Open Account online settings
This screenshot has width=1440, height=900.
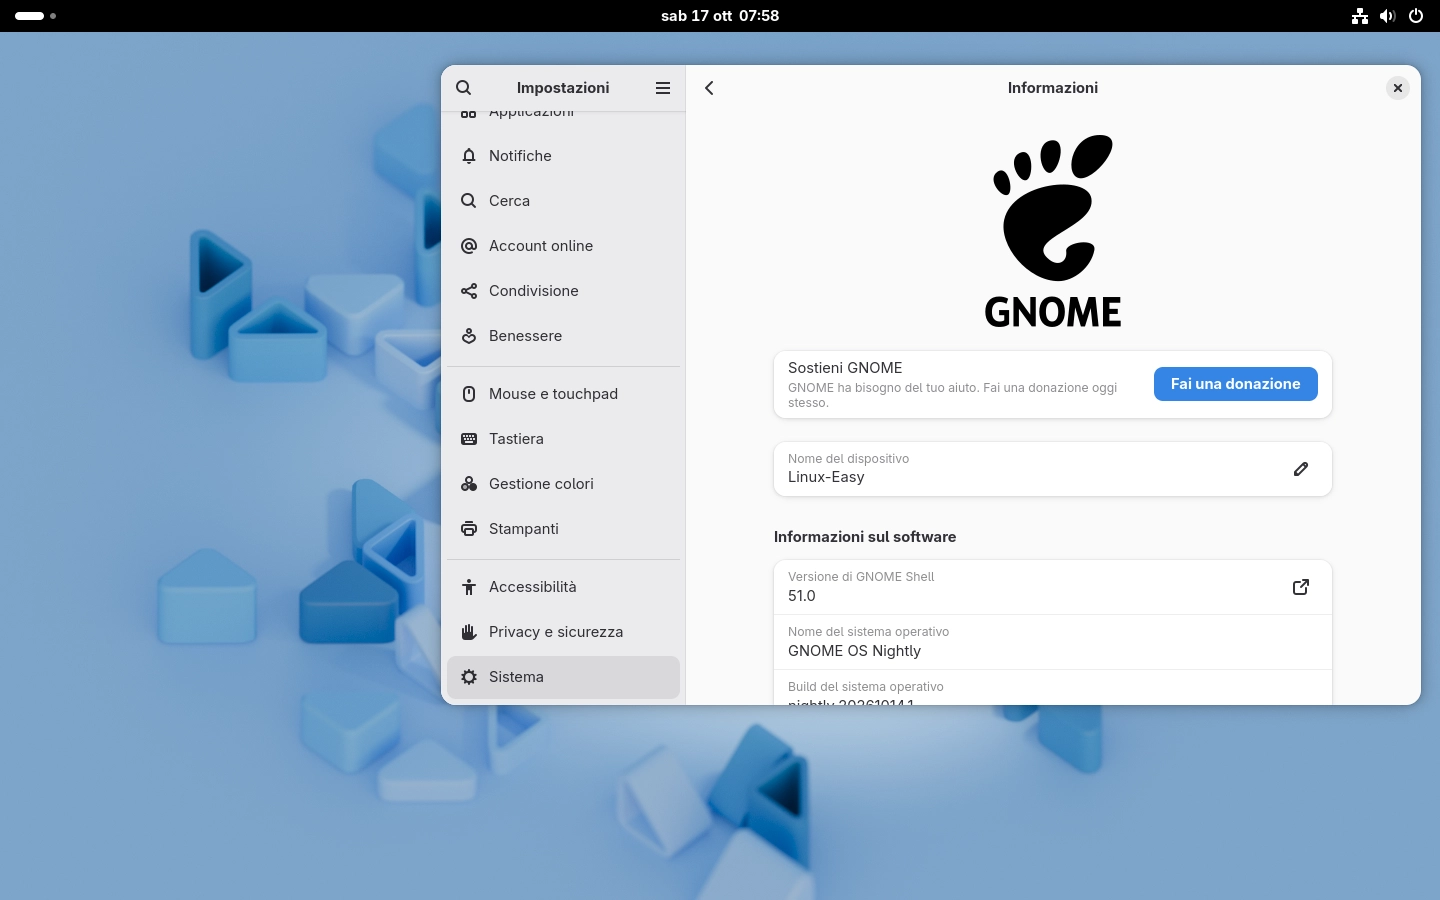[x=563, y=246]
